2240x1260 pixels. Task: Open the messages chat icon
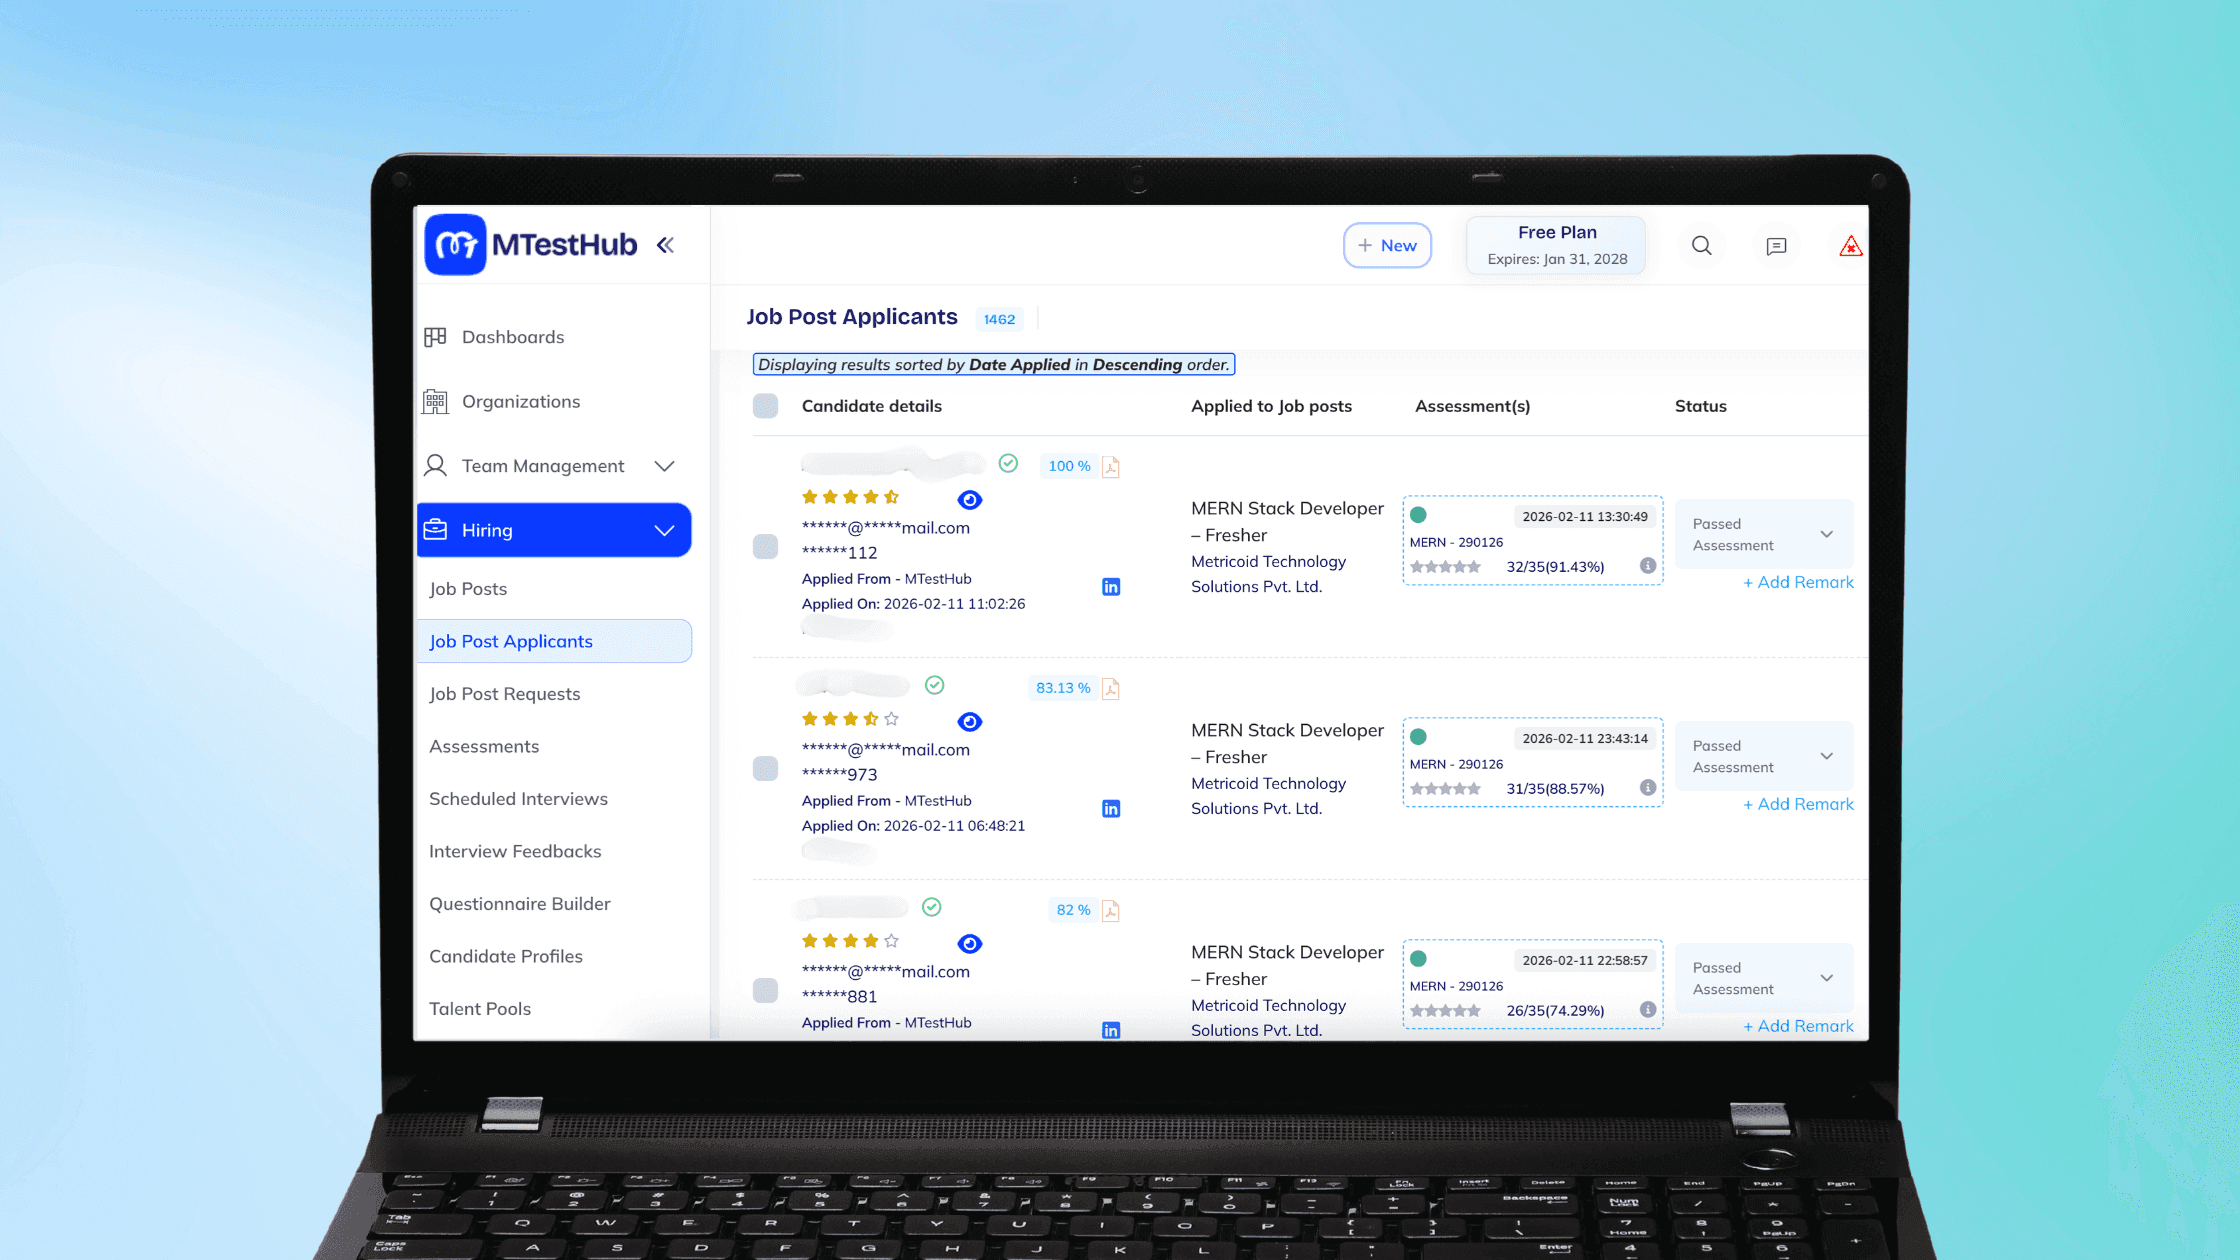[x=1776, y=246]
